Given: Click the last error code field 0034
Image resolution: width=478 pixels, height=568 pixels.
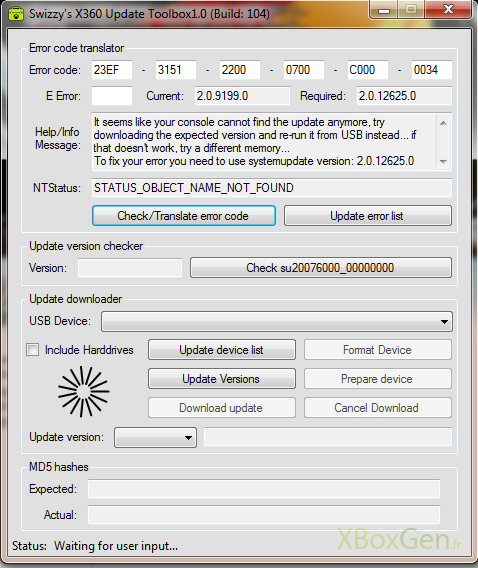Looking at the screenshot, I should 432,70.
